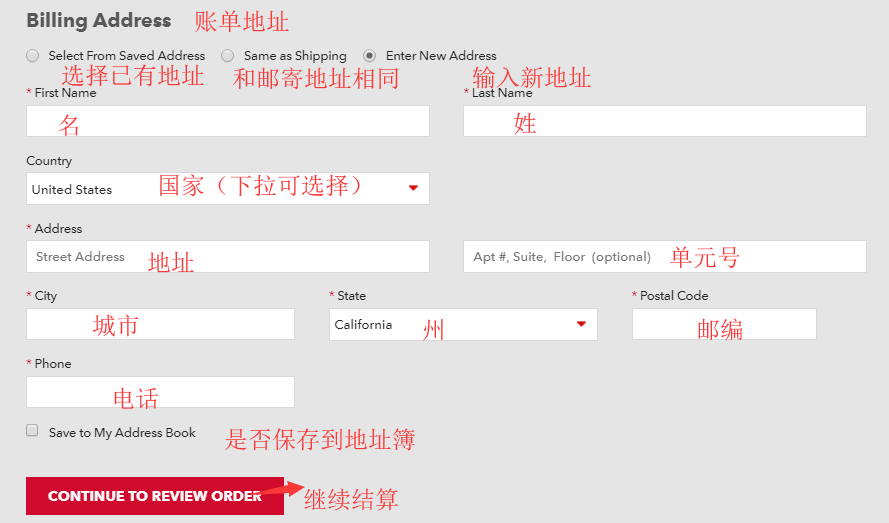Focus the Last Name input field
889x523 pixels.
pos(664,121)
